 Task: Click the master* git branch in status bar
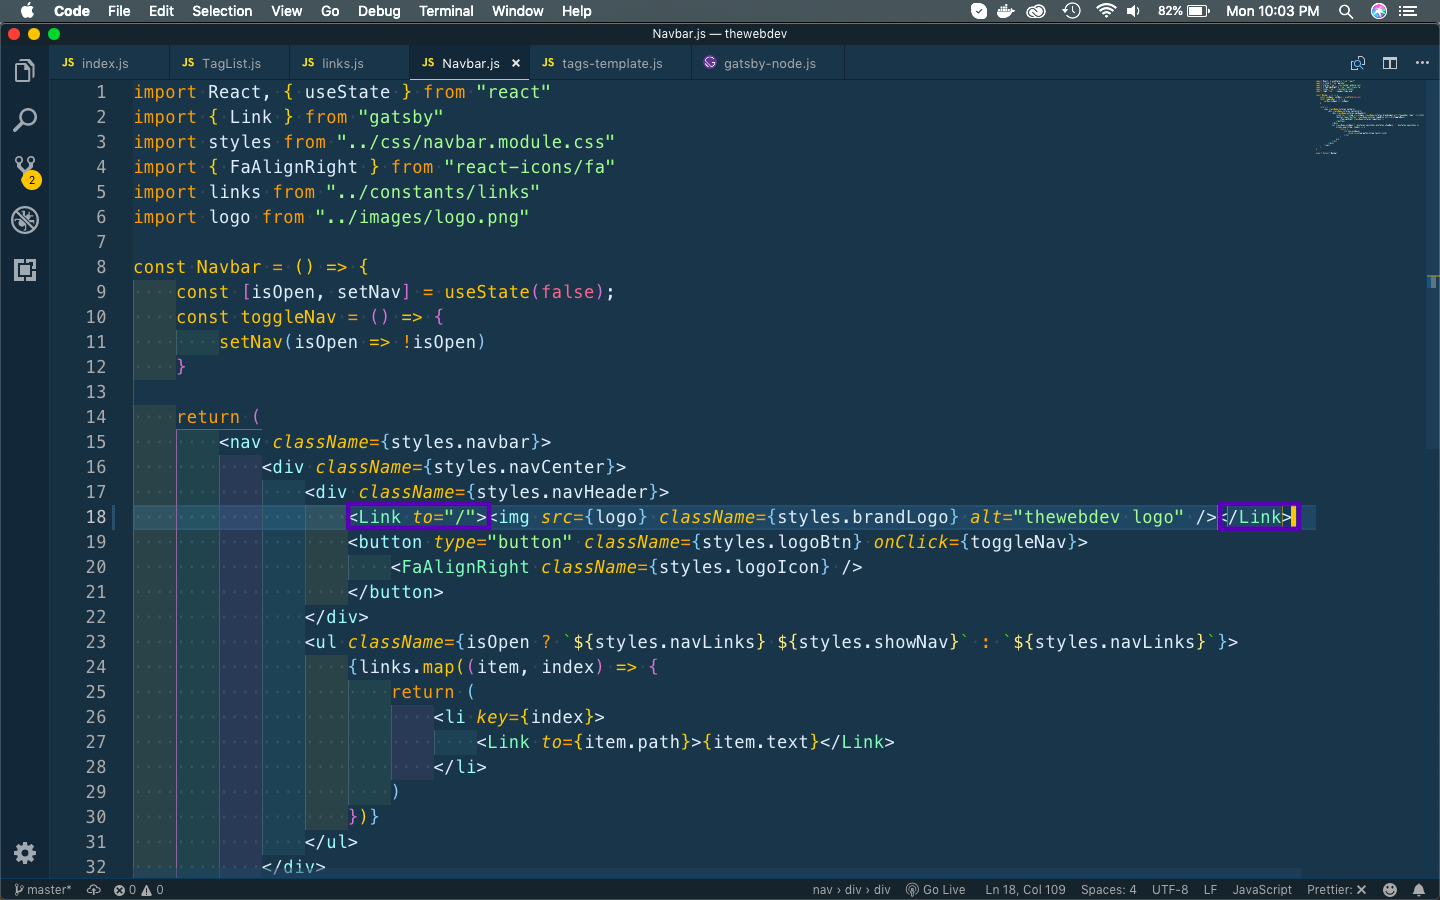tap(42, 890)
